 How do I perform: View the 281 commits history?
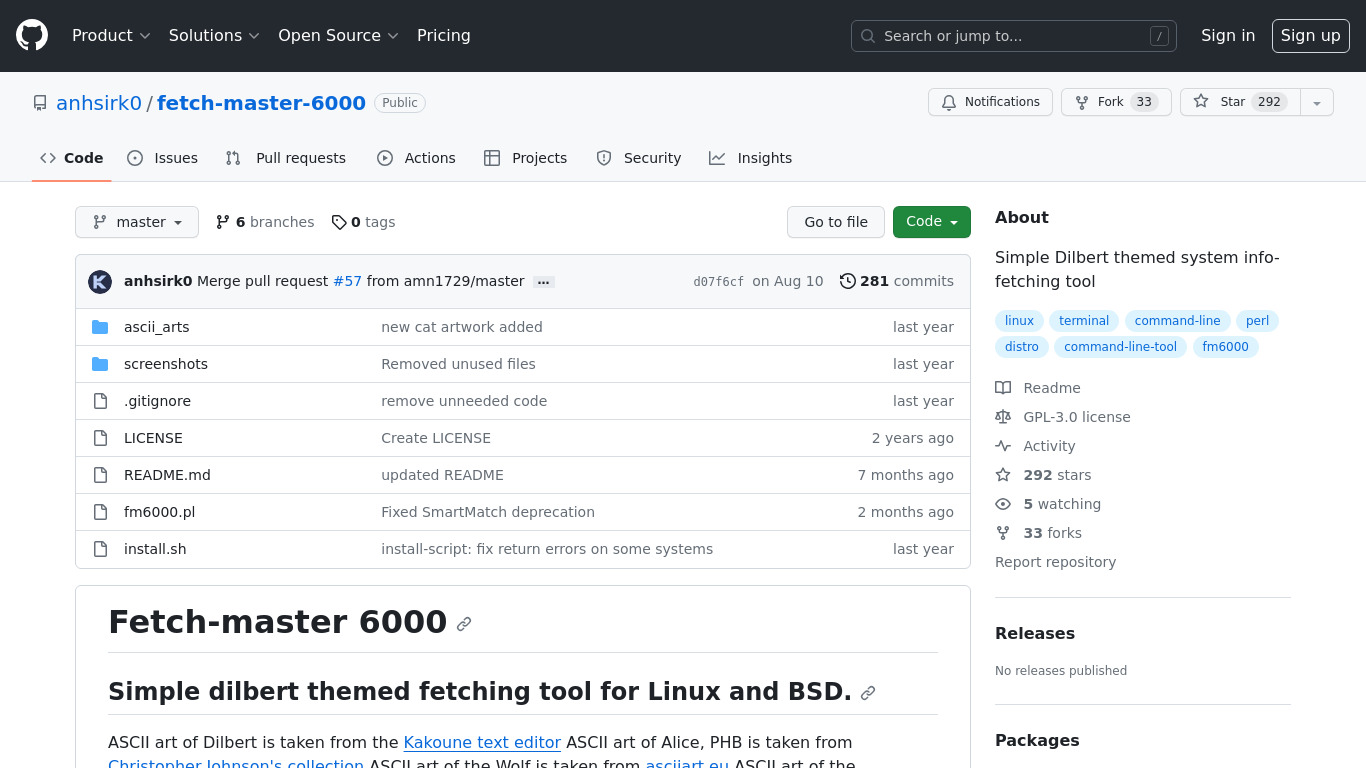click(897, 281)
